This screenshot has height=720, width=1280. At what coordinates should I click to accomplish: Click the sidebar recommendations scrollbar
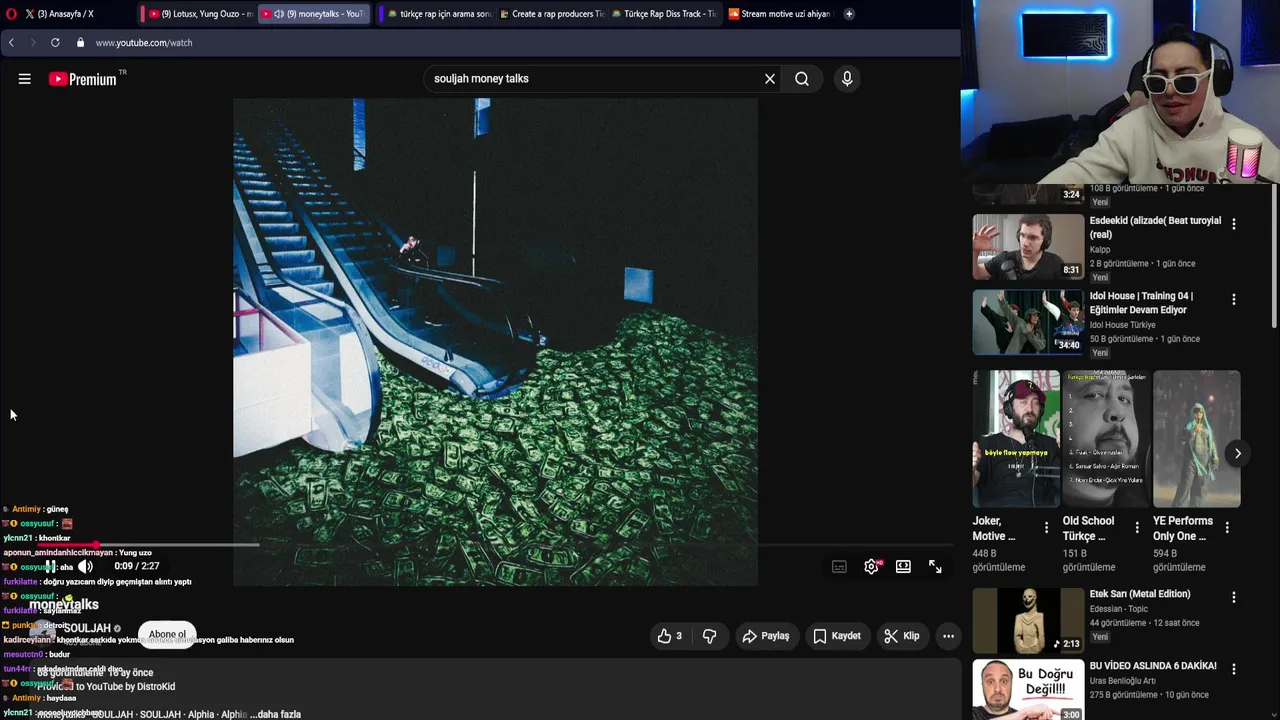coord(1274,256)
